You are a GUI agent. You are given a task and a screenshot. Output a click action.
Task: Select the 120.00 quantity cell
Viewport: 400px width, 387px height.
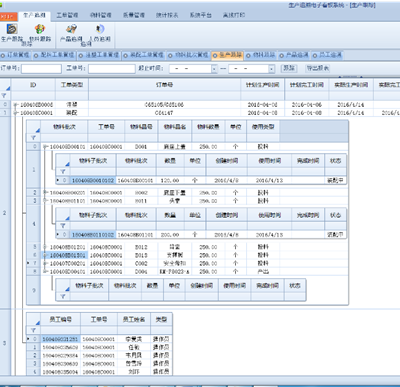click(x=170, y=180)
